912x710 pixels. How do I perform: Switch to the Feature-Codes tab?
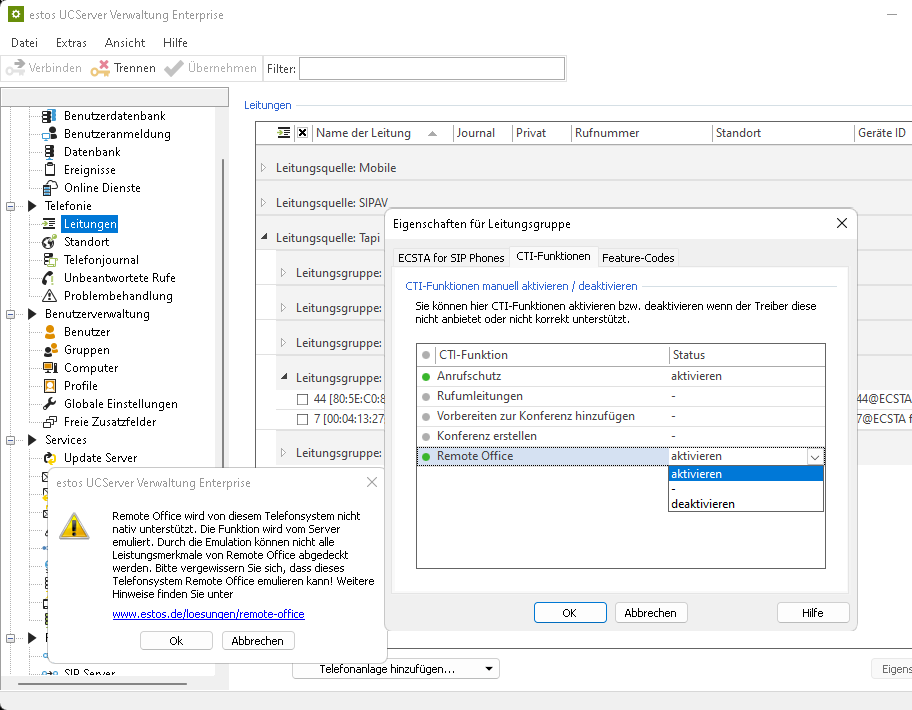click(638, 257)
